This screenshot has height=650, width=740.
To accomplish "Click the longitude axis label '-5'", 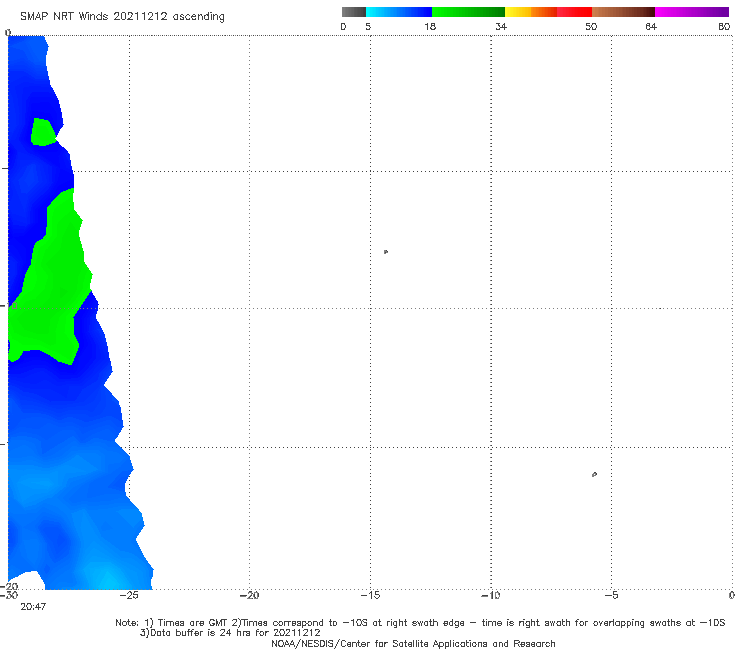I will tap(611, 595).
